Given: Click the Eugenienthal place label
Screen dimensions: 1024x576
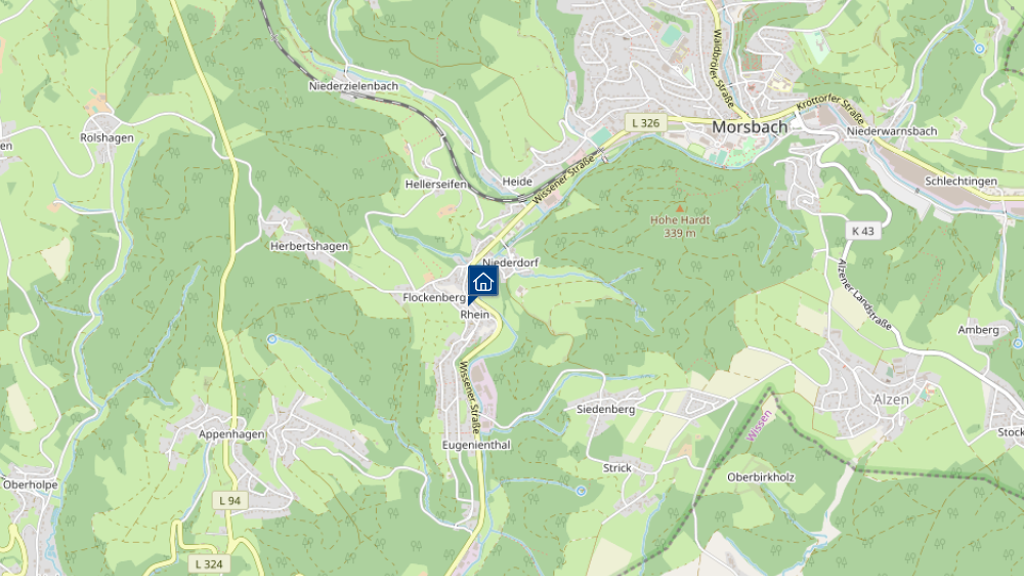Looking at the screenshot, I should click(477, 445).
